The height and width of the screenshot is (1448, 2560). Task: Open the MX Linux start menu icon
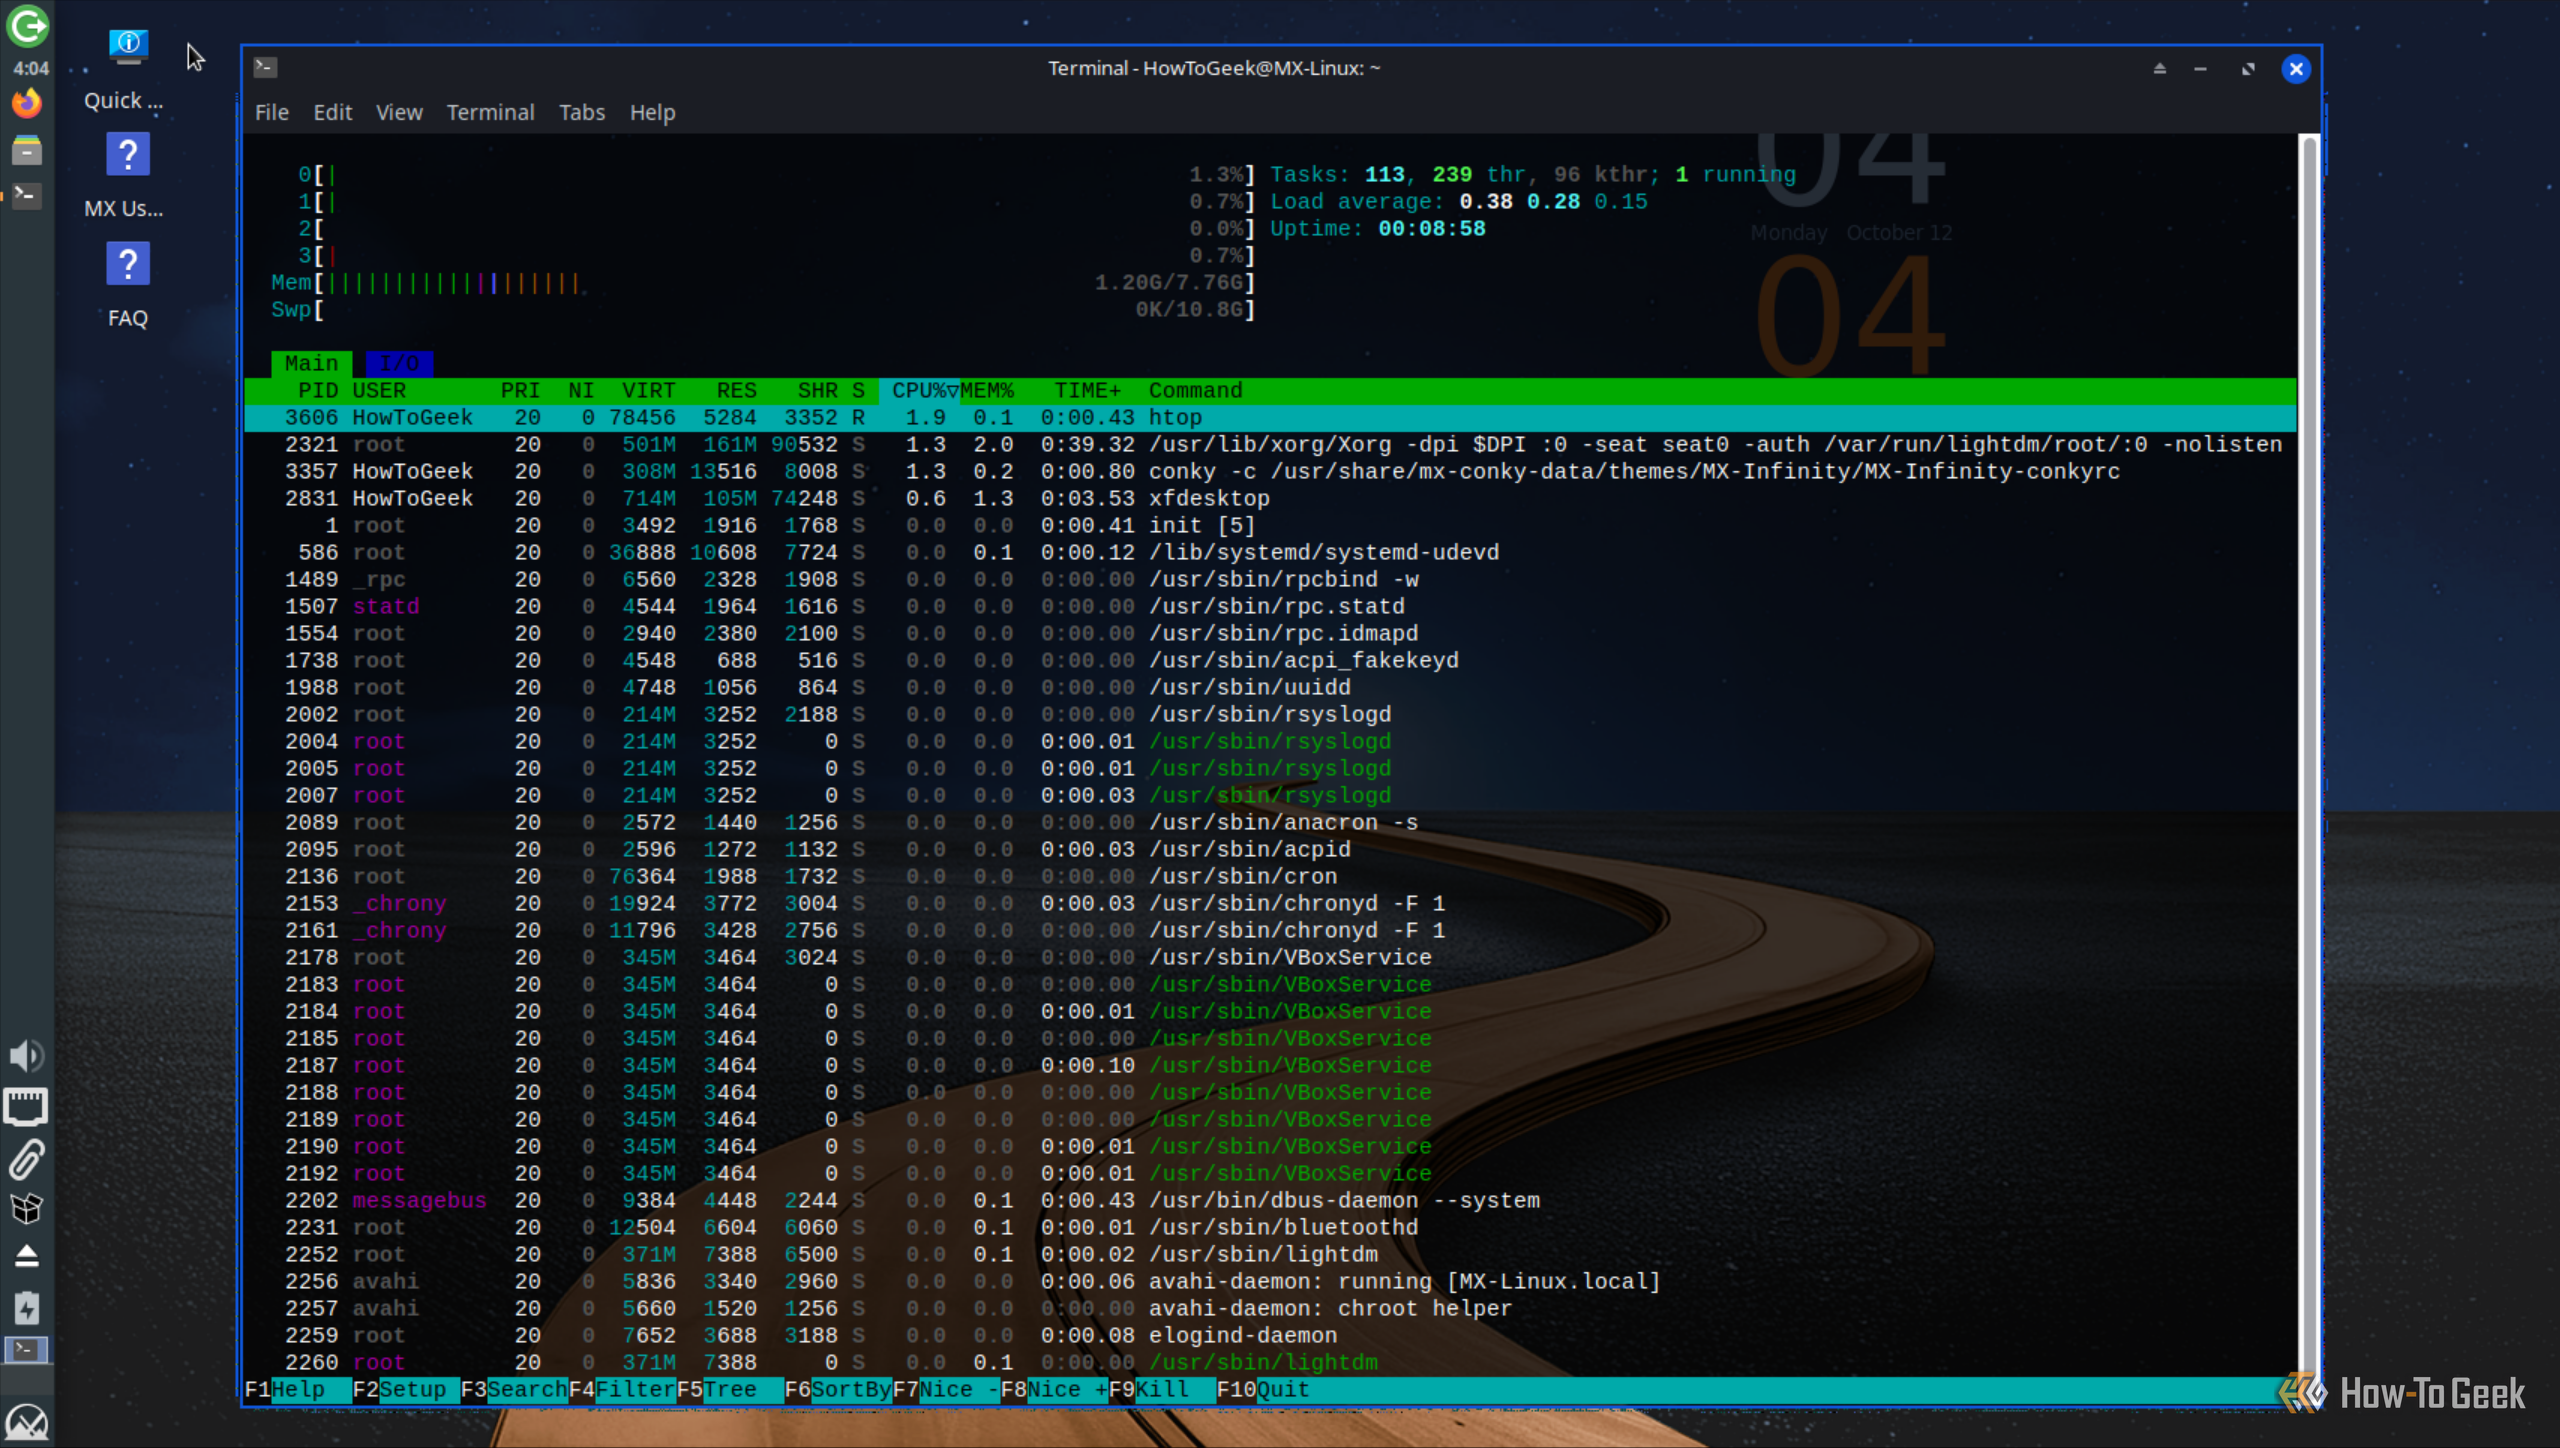[27, 1422]
